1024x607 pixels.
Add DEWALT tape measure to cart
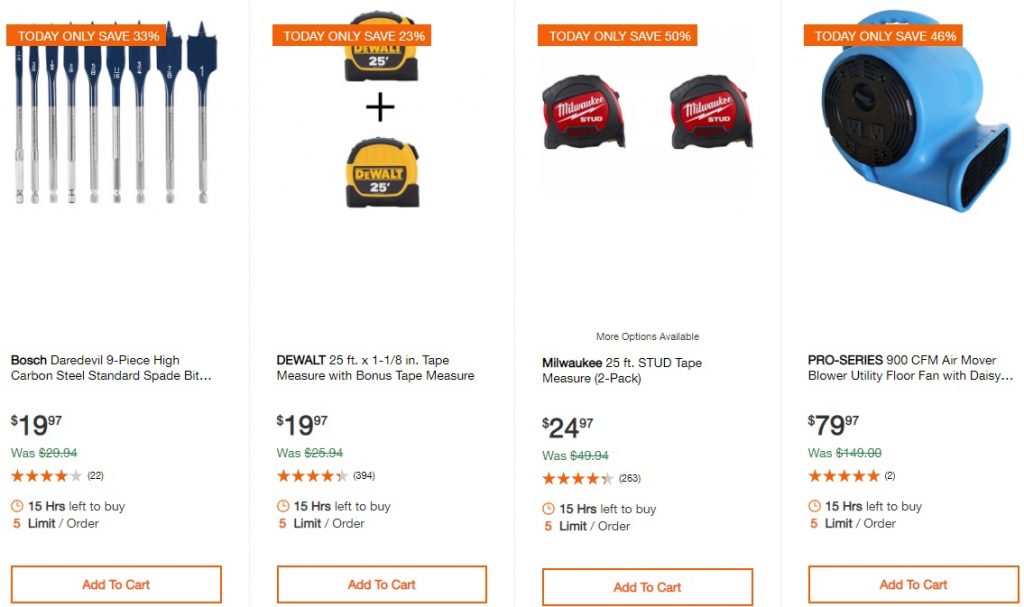click(x=381, y=584)
